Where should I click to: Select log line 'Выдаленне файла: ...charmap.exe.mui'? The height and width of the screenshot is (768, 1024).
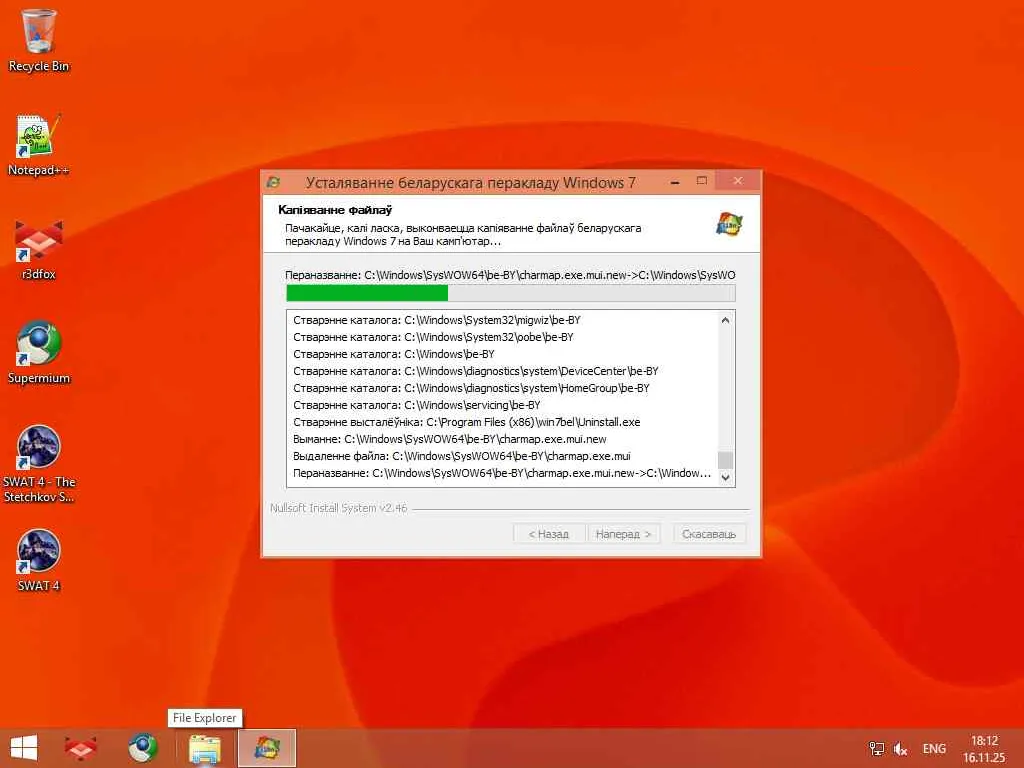462,456
